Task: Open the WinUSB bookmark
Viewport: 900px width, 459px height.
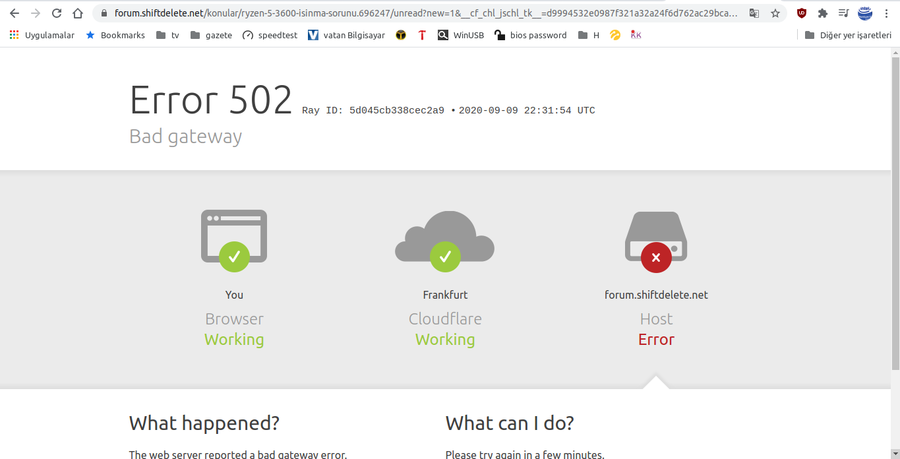Action: click(x=461, y=35)
